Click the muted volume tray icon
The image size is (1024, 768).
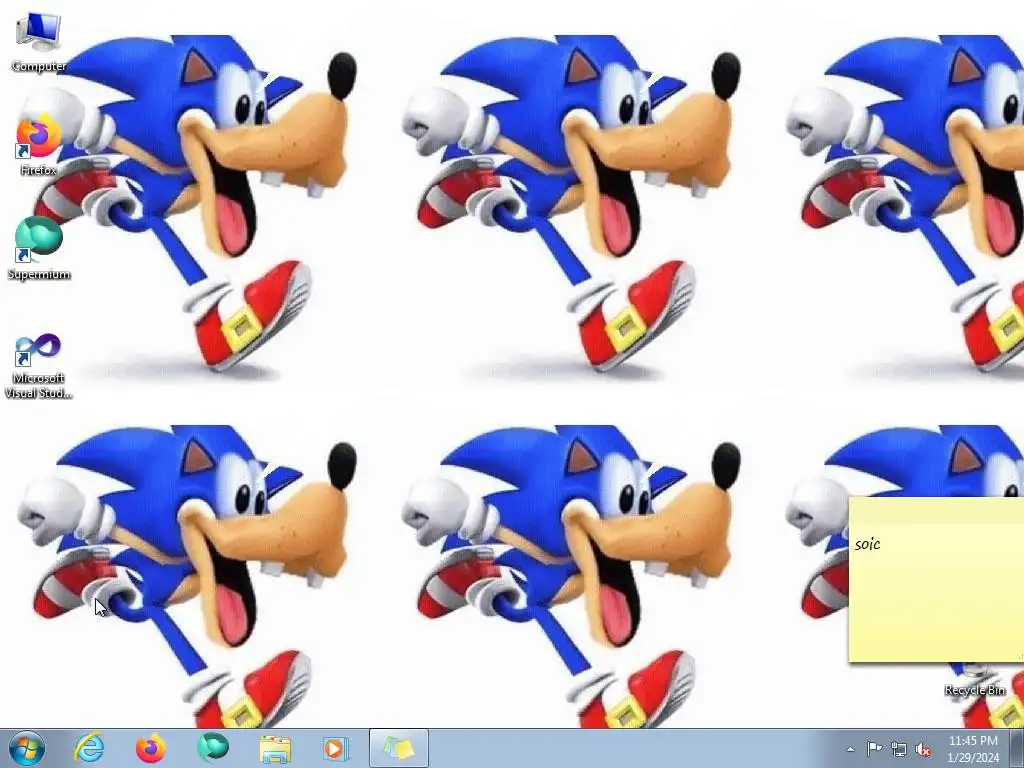coord(923,749)
